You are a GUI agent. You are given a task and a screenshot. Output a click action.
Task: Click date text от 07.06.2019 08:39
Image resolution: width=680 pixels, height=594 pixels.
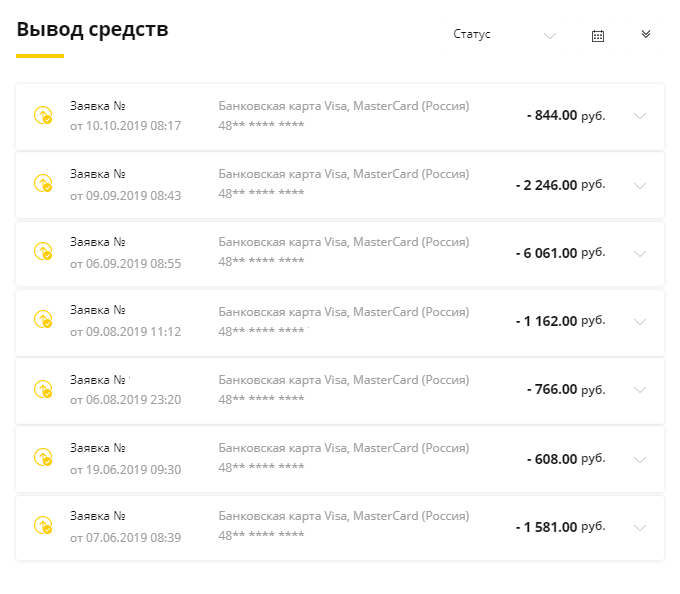(x=125, y=538)
